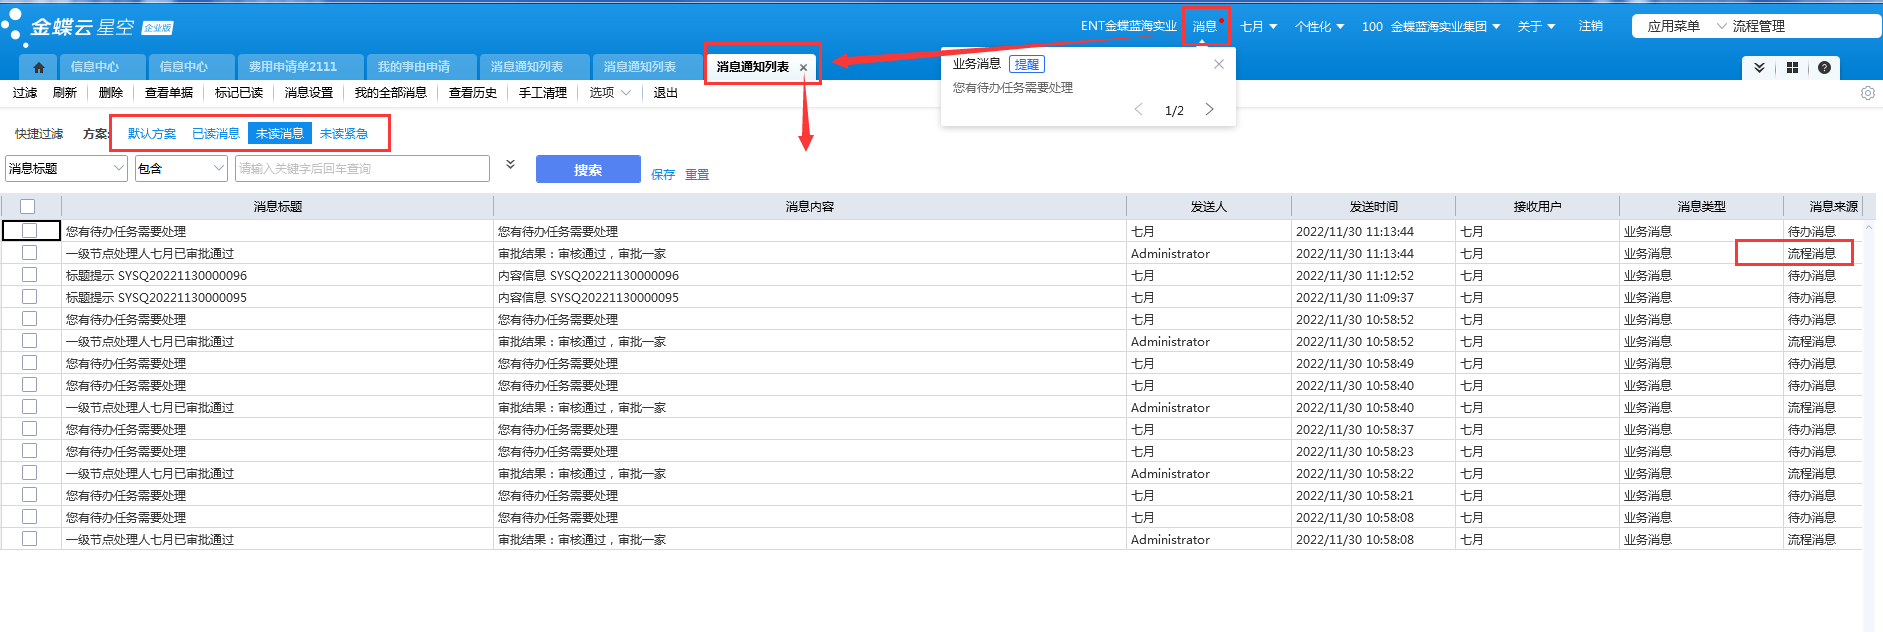Click the 重置 link
The image size is (1883, 632).
[697, 174]
